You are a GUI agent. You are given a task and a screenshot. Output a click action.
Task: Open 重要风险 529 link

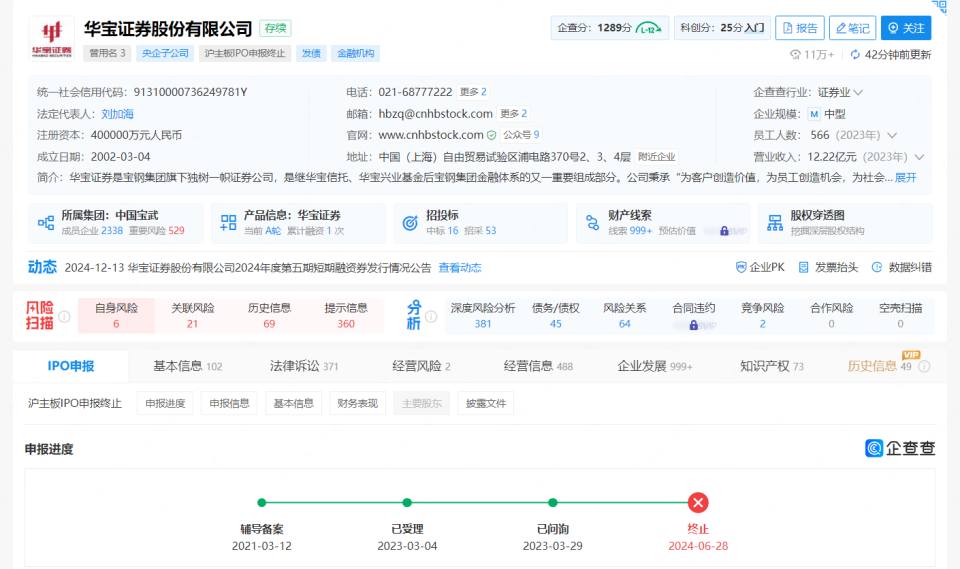(x=156, y=231)
